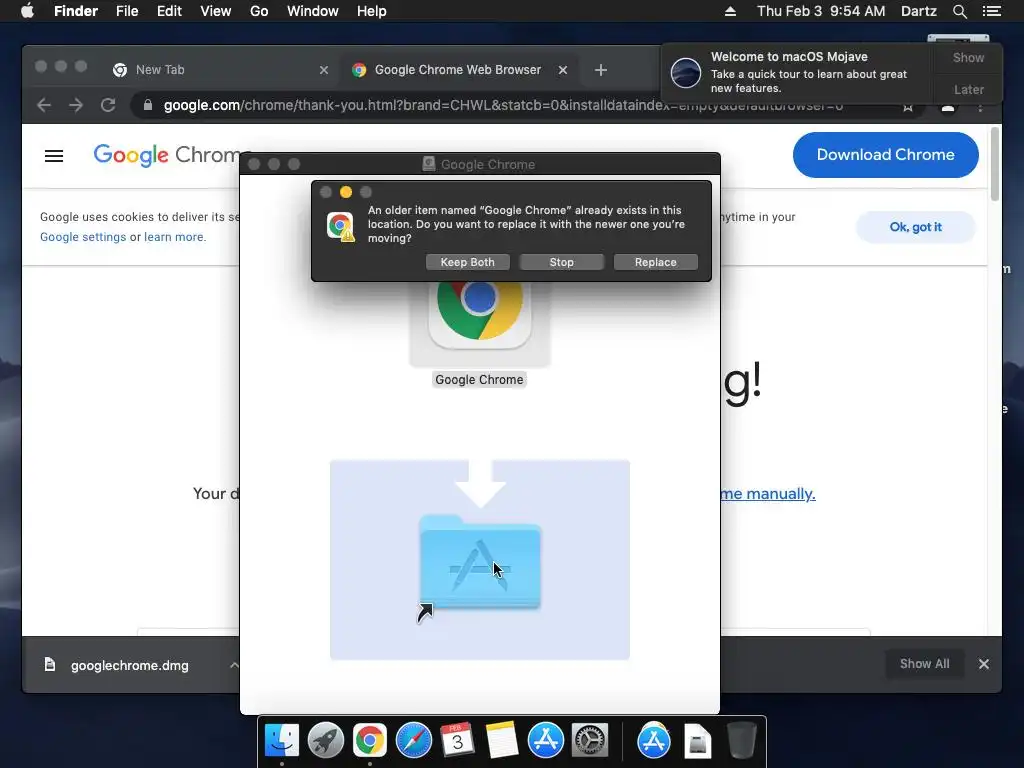This screenshot has width=1024, height=768.
Task: Expand the googlechrome.dmg download options chevron
Action: point(234,665)
